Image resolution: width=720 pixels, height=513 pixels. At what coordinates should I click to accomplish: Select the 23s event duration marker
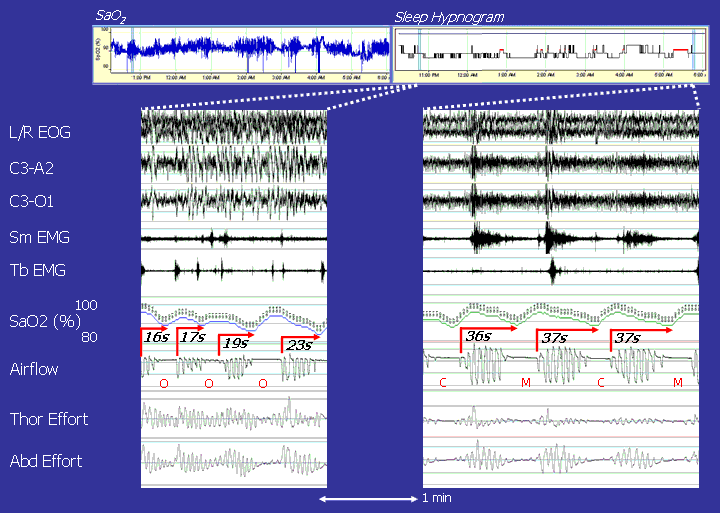(297, 345)
